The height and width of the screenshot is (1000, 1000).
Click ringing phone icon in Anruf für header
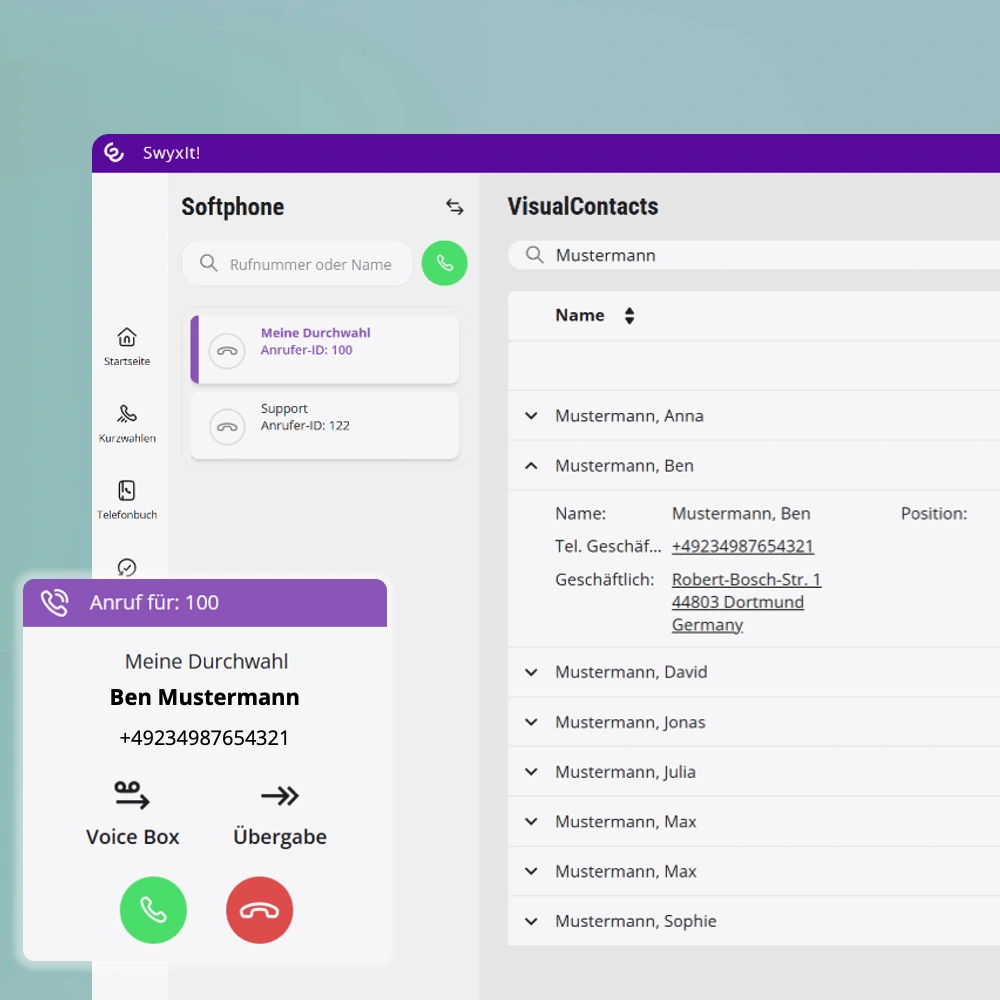tap(55, 603)
